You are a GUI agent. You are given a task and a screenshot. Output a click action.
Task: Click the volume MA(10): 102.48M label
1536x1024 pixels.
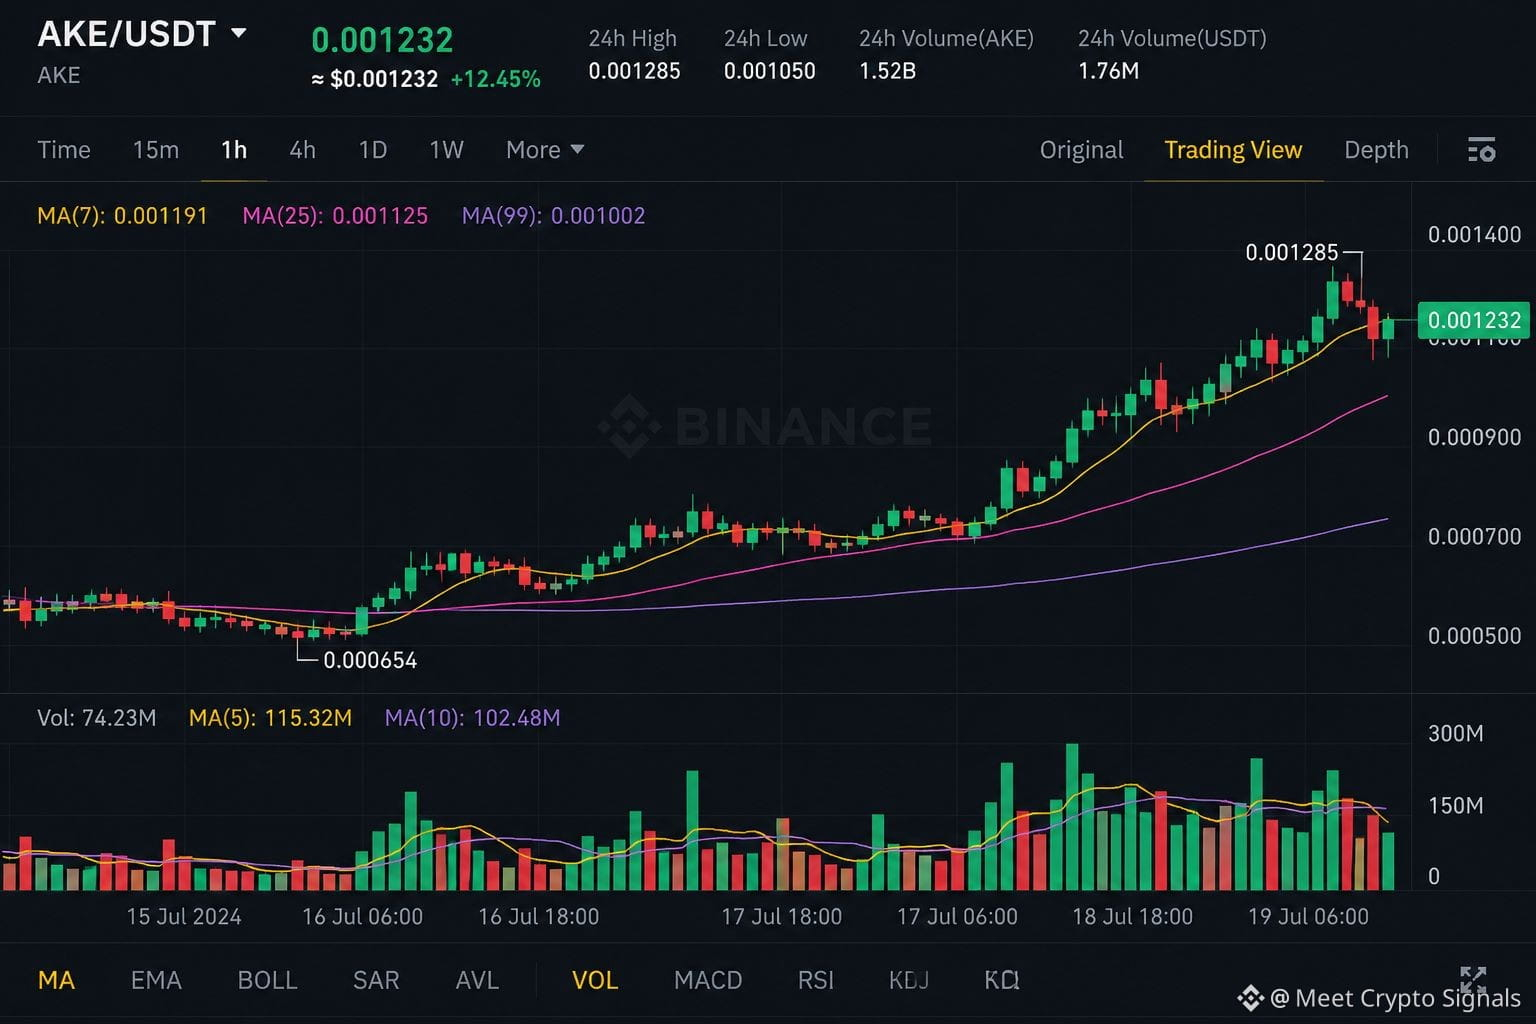(472, 718)
